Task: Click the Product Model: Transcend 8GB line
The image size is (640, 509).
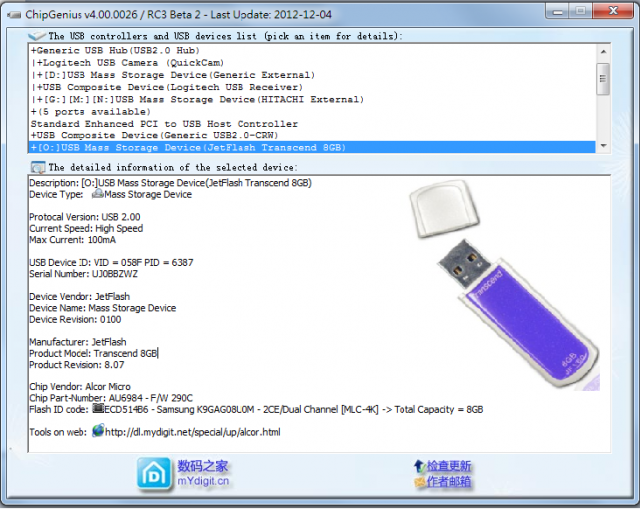Action: (93, 353)
